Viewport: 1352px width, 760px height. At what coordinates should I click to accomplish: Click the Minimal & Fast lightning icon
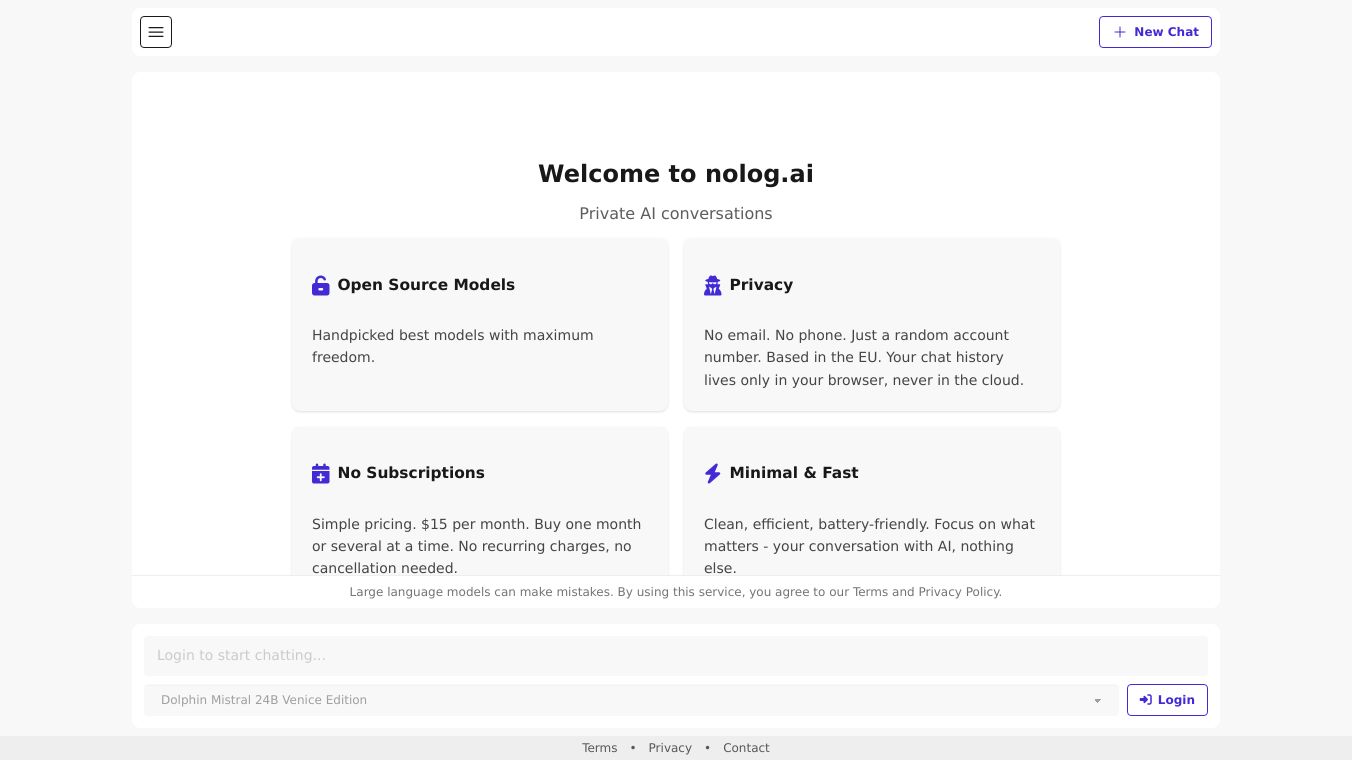[712, 474]
